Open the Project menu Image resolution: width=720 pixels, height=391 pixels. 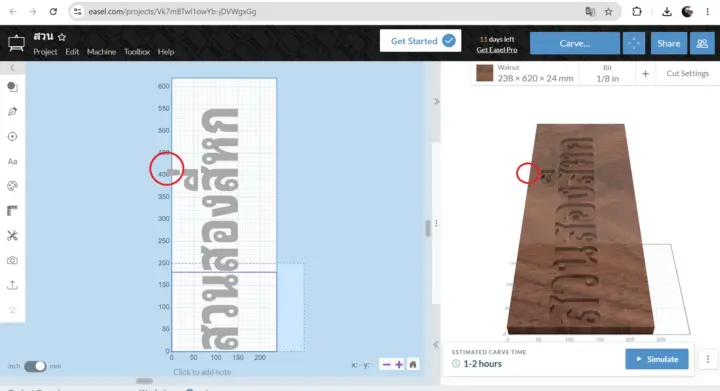click(x=45, y=51)
